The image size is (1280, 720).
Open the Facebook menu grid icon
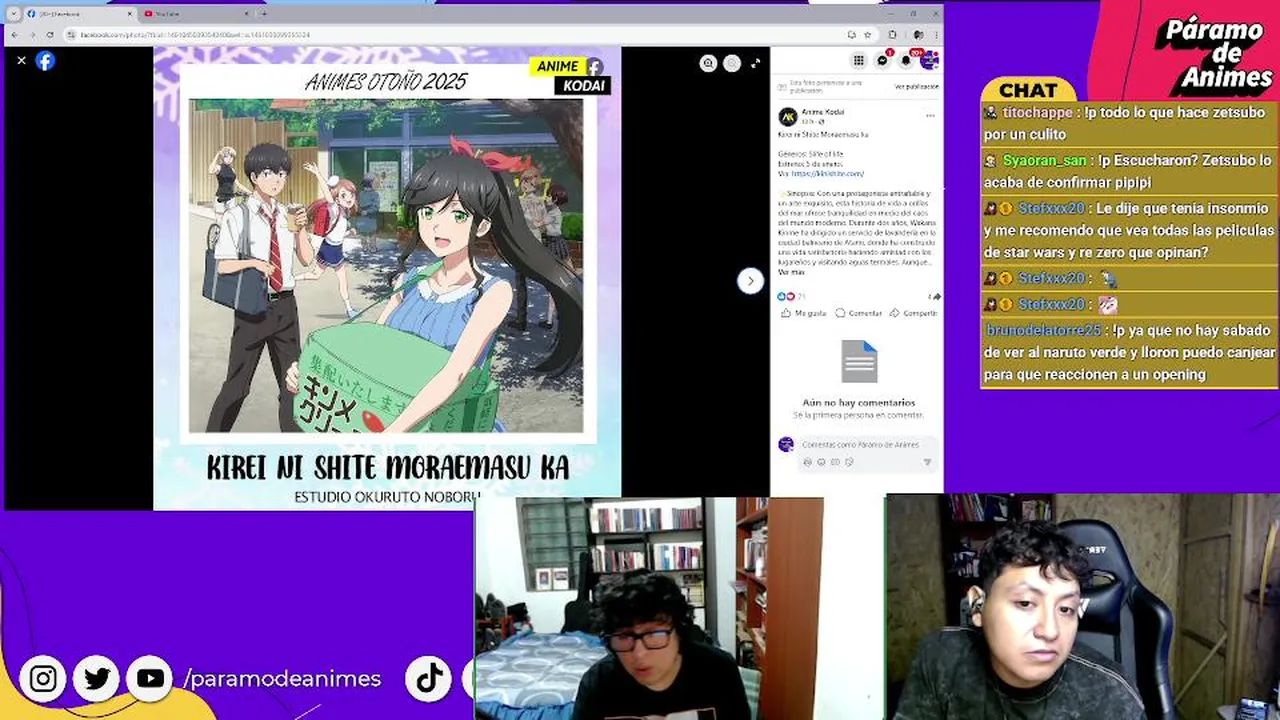point(858,60)
